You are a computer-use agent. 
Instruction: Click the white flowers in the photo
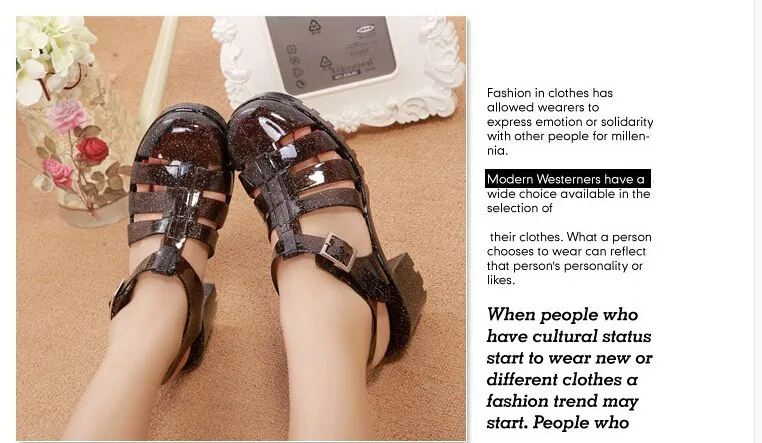tap(52, 54)
